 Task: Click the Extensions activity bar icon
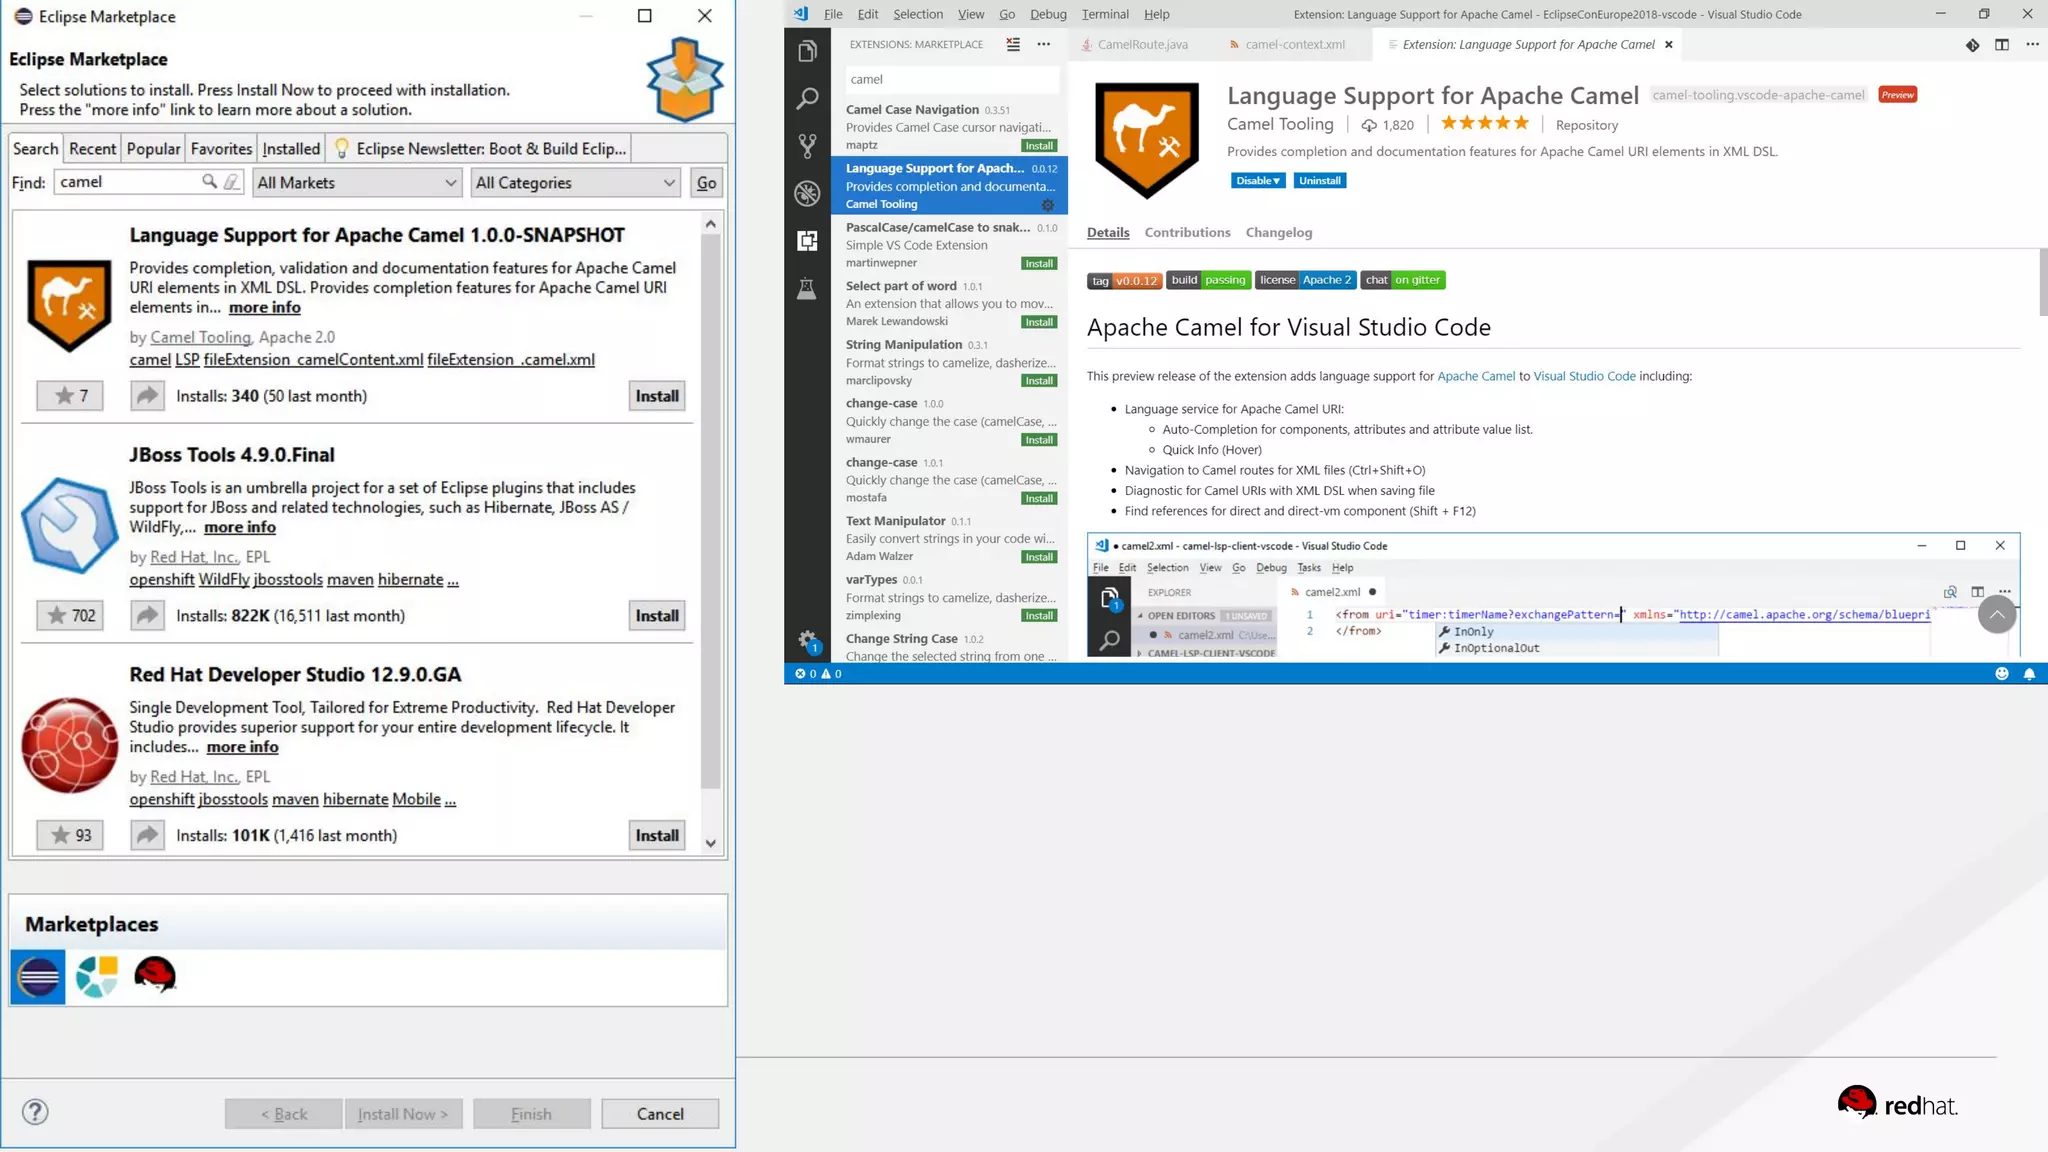coord(807,240)
